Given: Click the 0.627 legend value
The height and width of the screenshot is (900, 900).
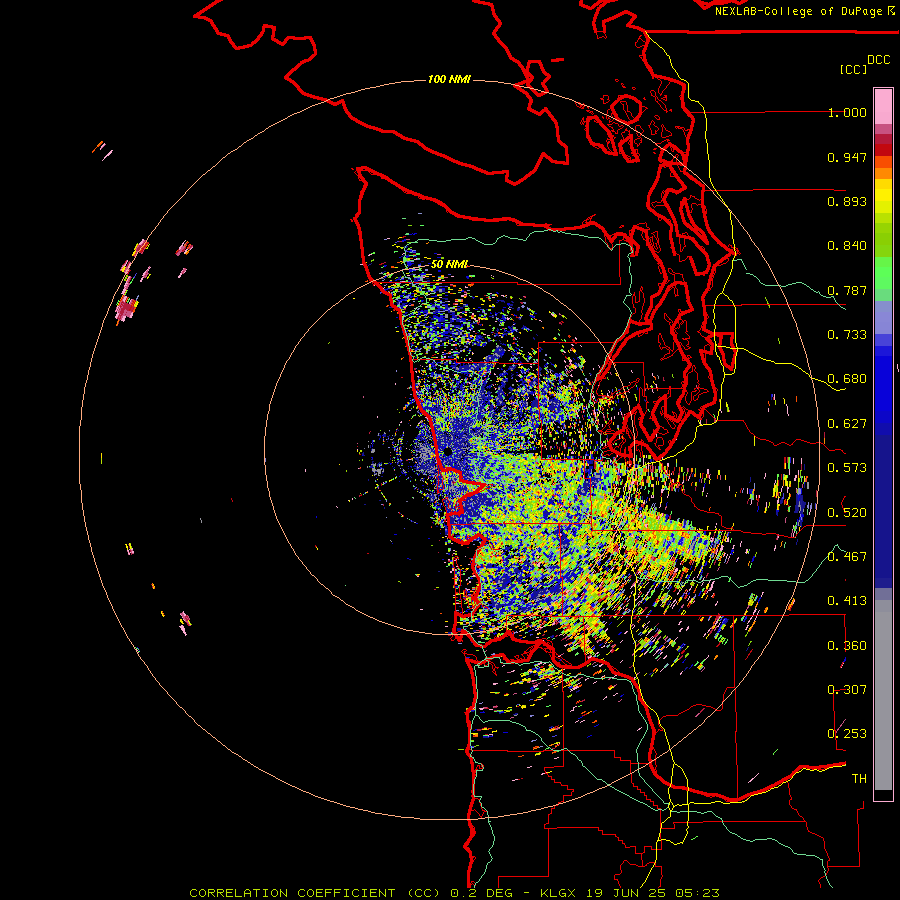Looking at the screenshot, I should point(847,424).
